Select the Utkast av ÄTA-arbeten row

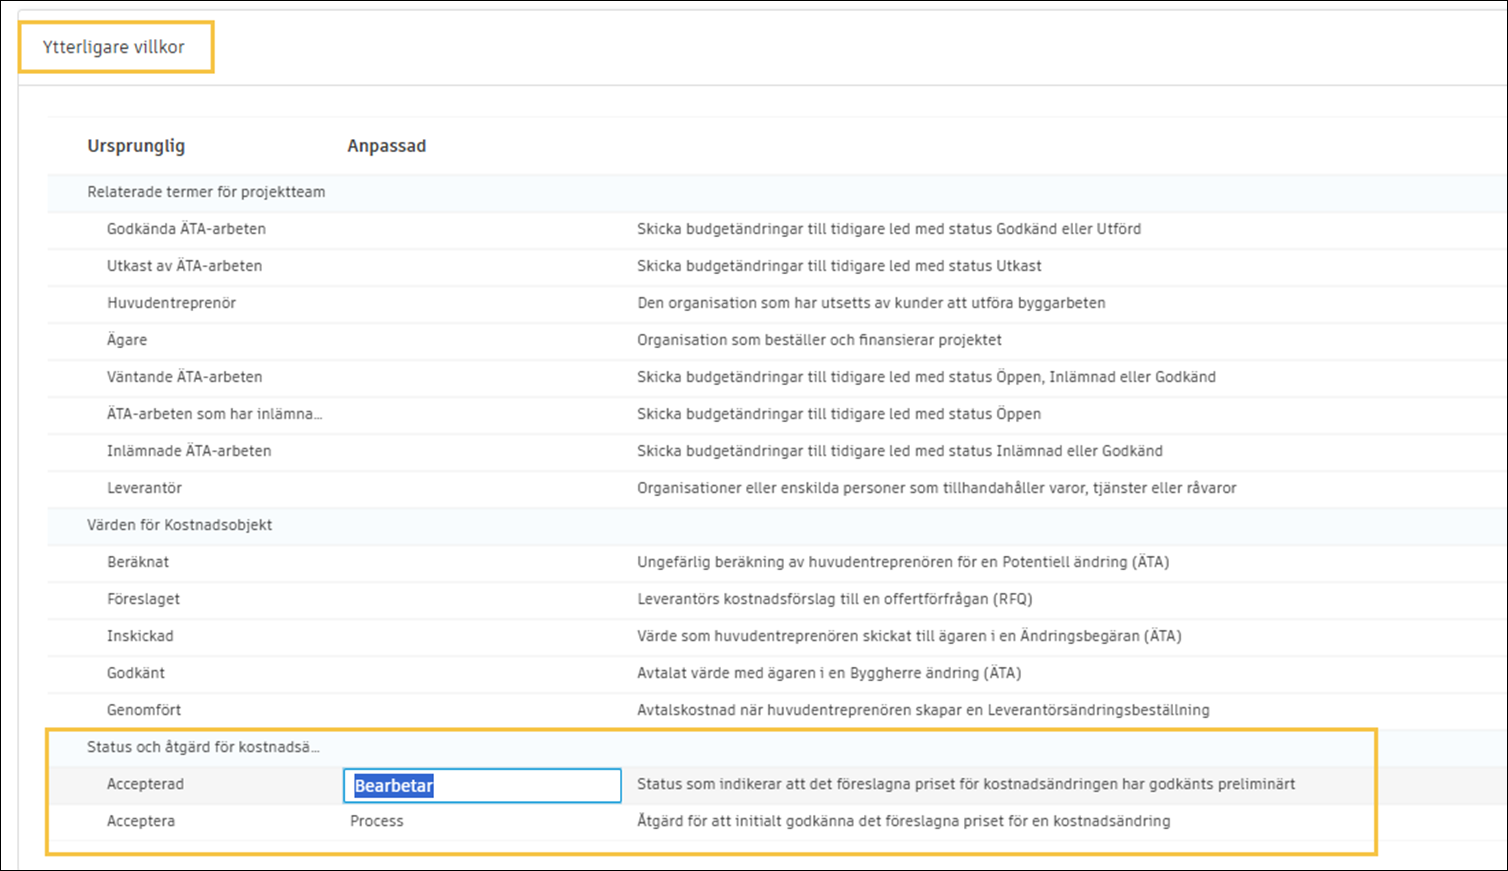pos(184,266)
